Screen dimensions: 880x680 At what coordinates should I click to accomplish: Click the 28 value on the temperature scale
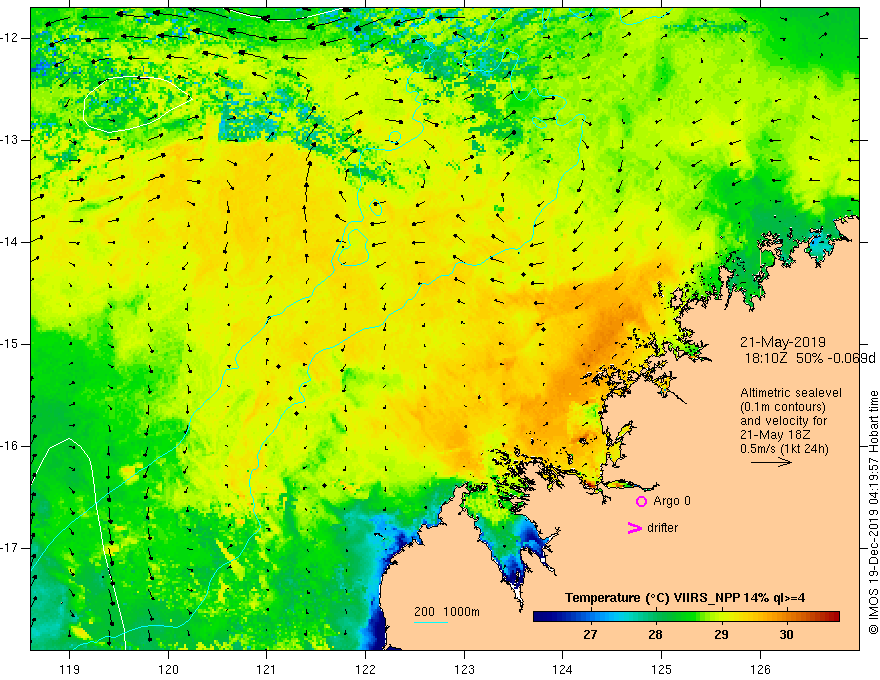tap(655, 635)
